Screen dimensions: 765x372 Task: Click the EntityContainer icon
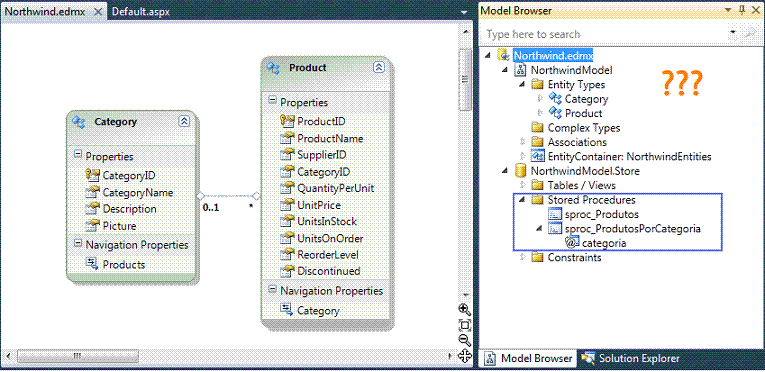click(537, 157)
